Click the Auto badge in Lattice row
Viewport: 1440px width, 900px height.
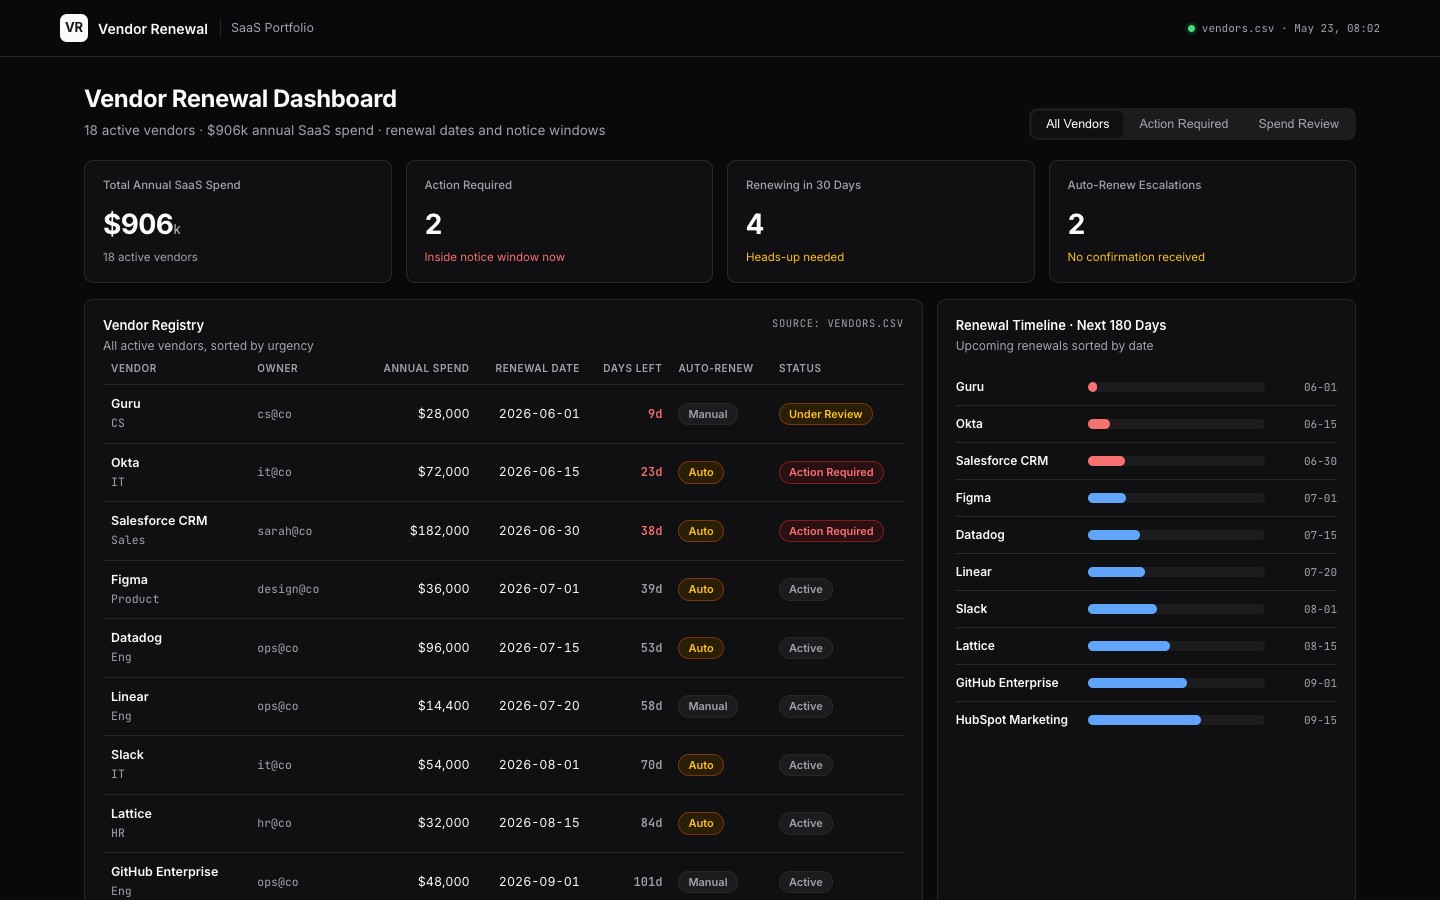[701, 823]
